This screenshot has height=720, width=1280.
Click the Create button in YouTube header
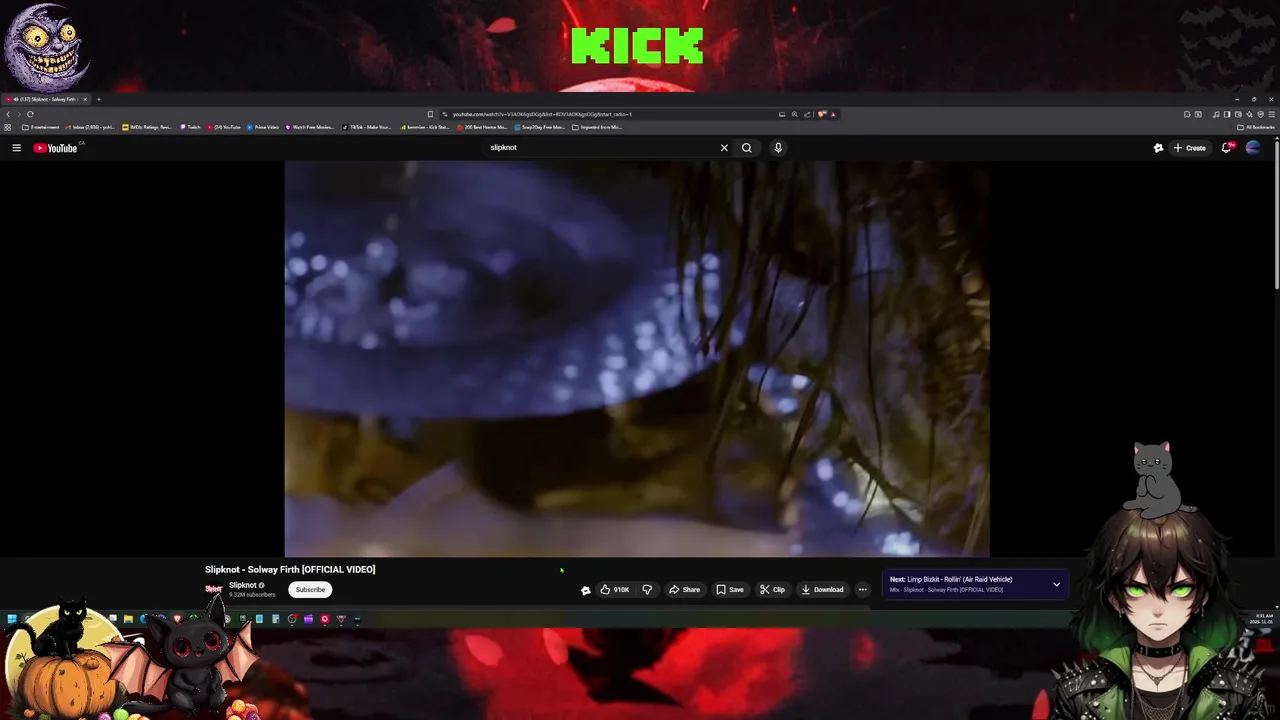(1190, 148)
